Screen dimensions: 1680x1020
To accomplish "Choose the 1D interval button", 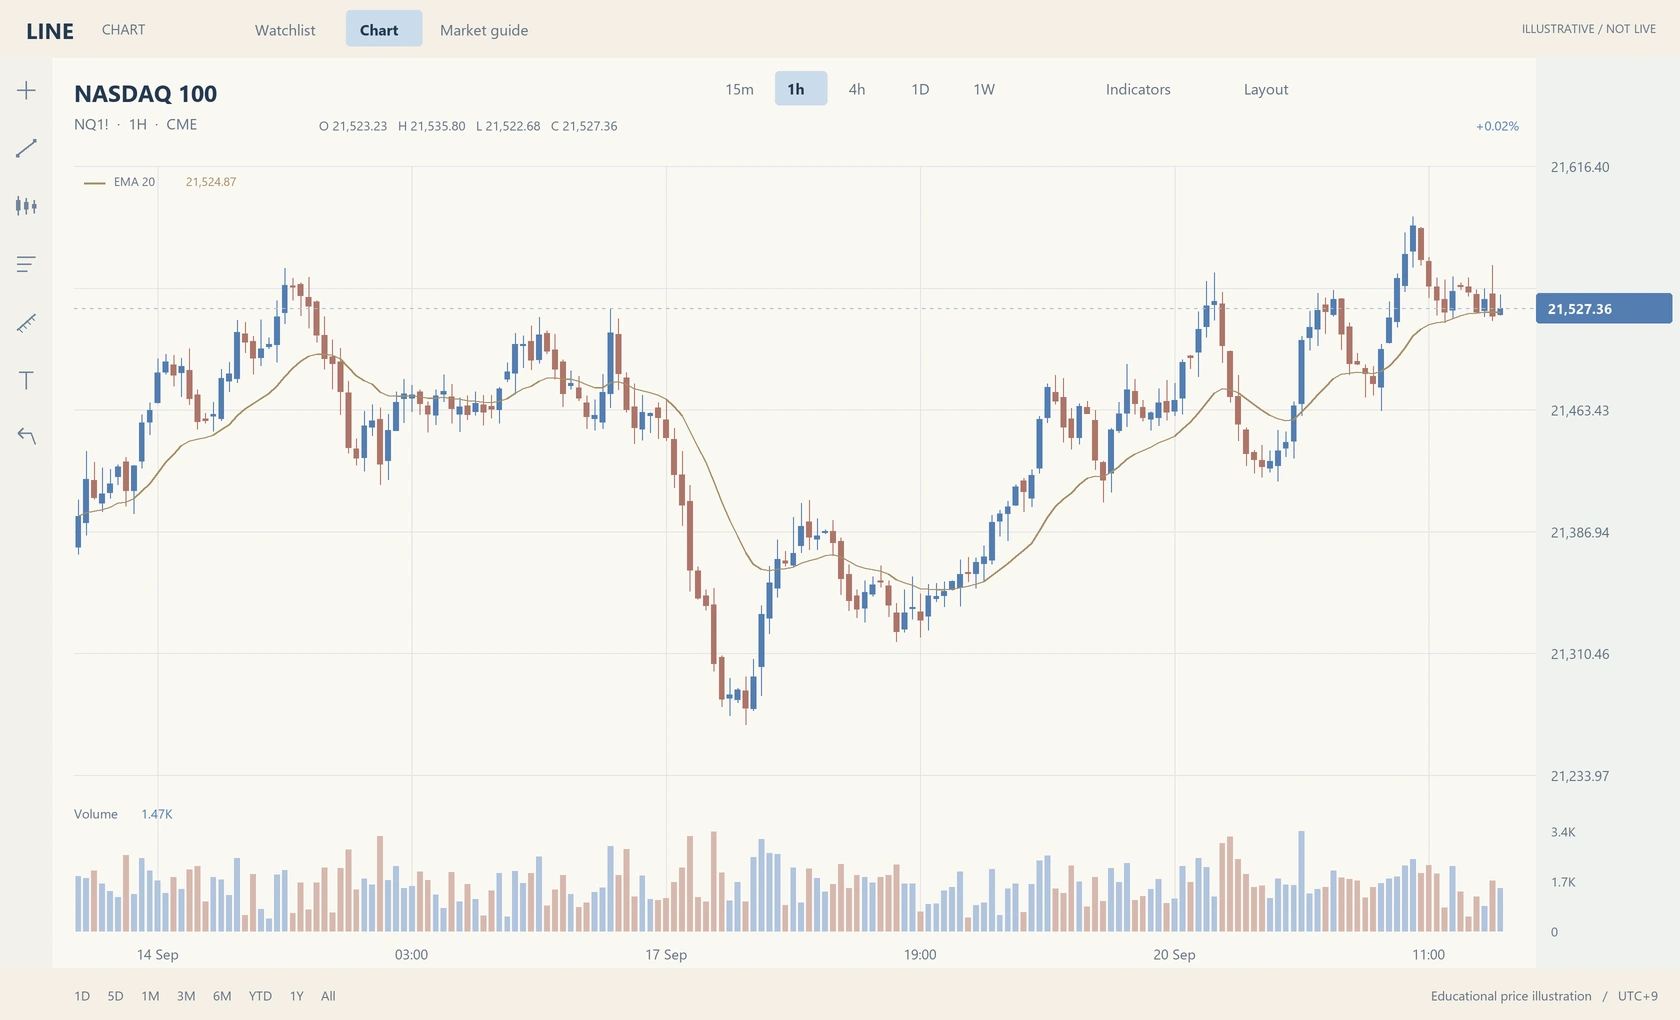I will tap(920, 89).
